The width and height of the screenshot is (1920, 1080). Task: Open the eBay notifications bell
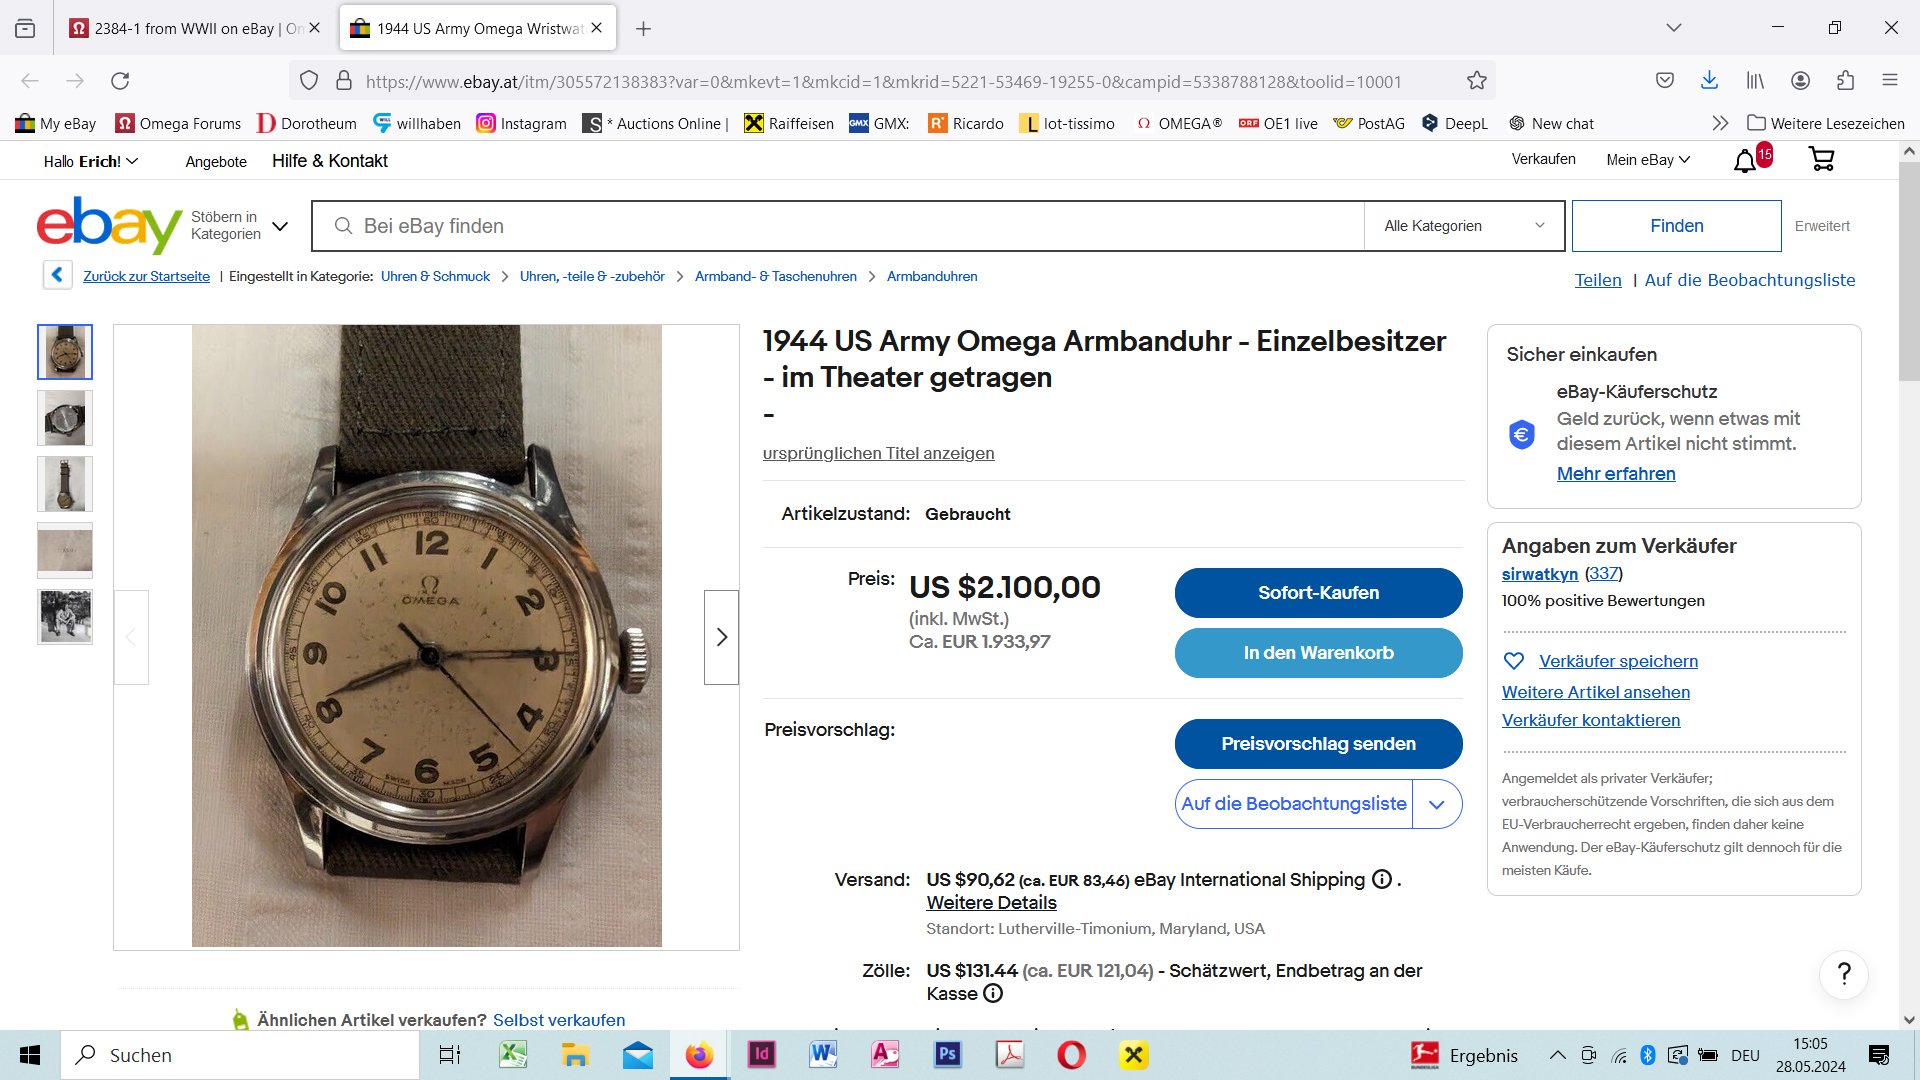coord(1745,160)
